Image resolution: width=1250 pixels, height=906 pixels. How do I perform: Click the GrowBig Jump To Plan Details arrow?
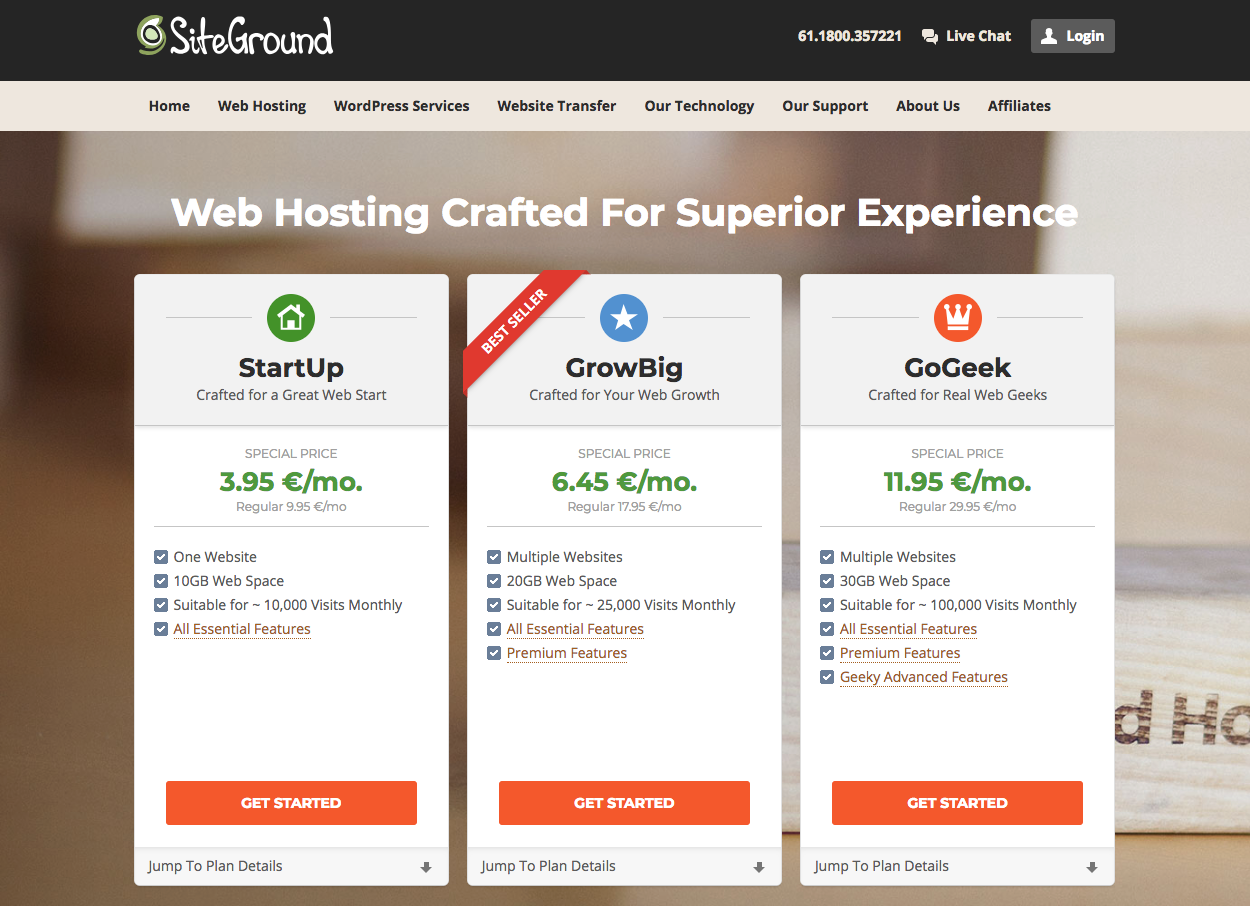pyautogui.click(x=759, y=867)
